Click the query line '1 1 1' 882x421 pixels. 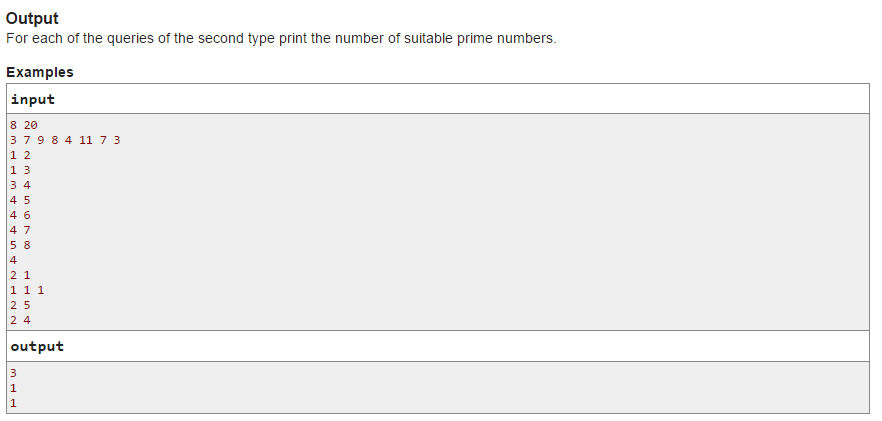(27, 290)
